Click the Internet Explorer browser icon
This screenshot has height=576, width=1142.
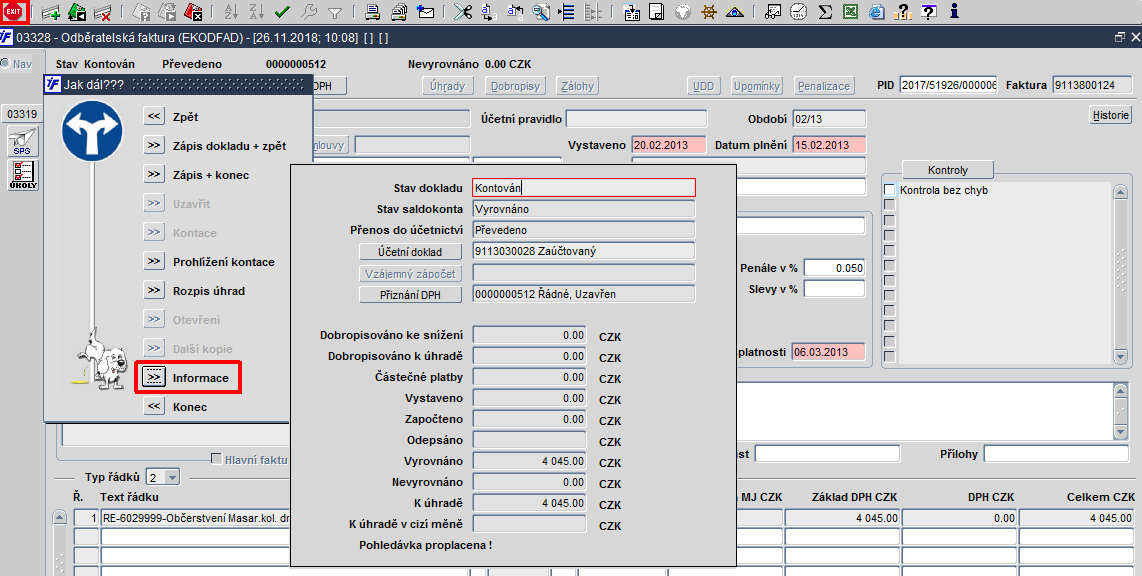pyautogui.click(x=876, y=12)
